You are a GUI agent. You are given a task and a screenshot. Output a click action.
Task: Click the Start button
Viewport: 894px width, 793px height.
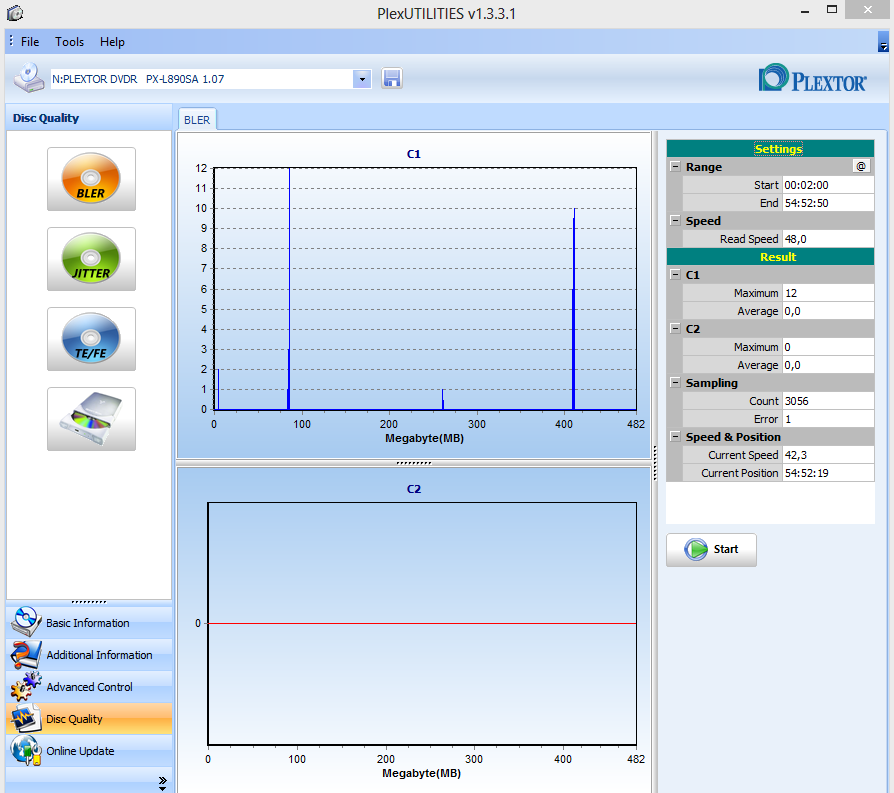tap(711, 550)
